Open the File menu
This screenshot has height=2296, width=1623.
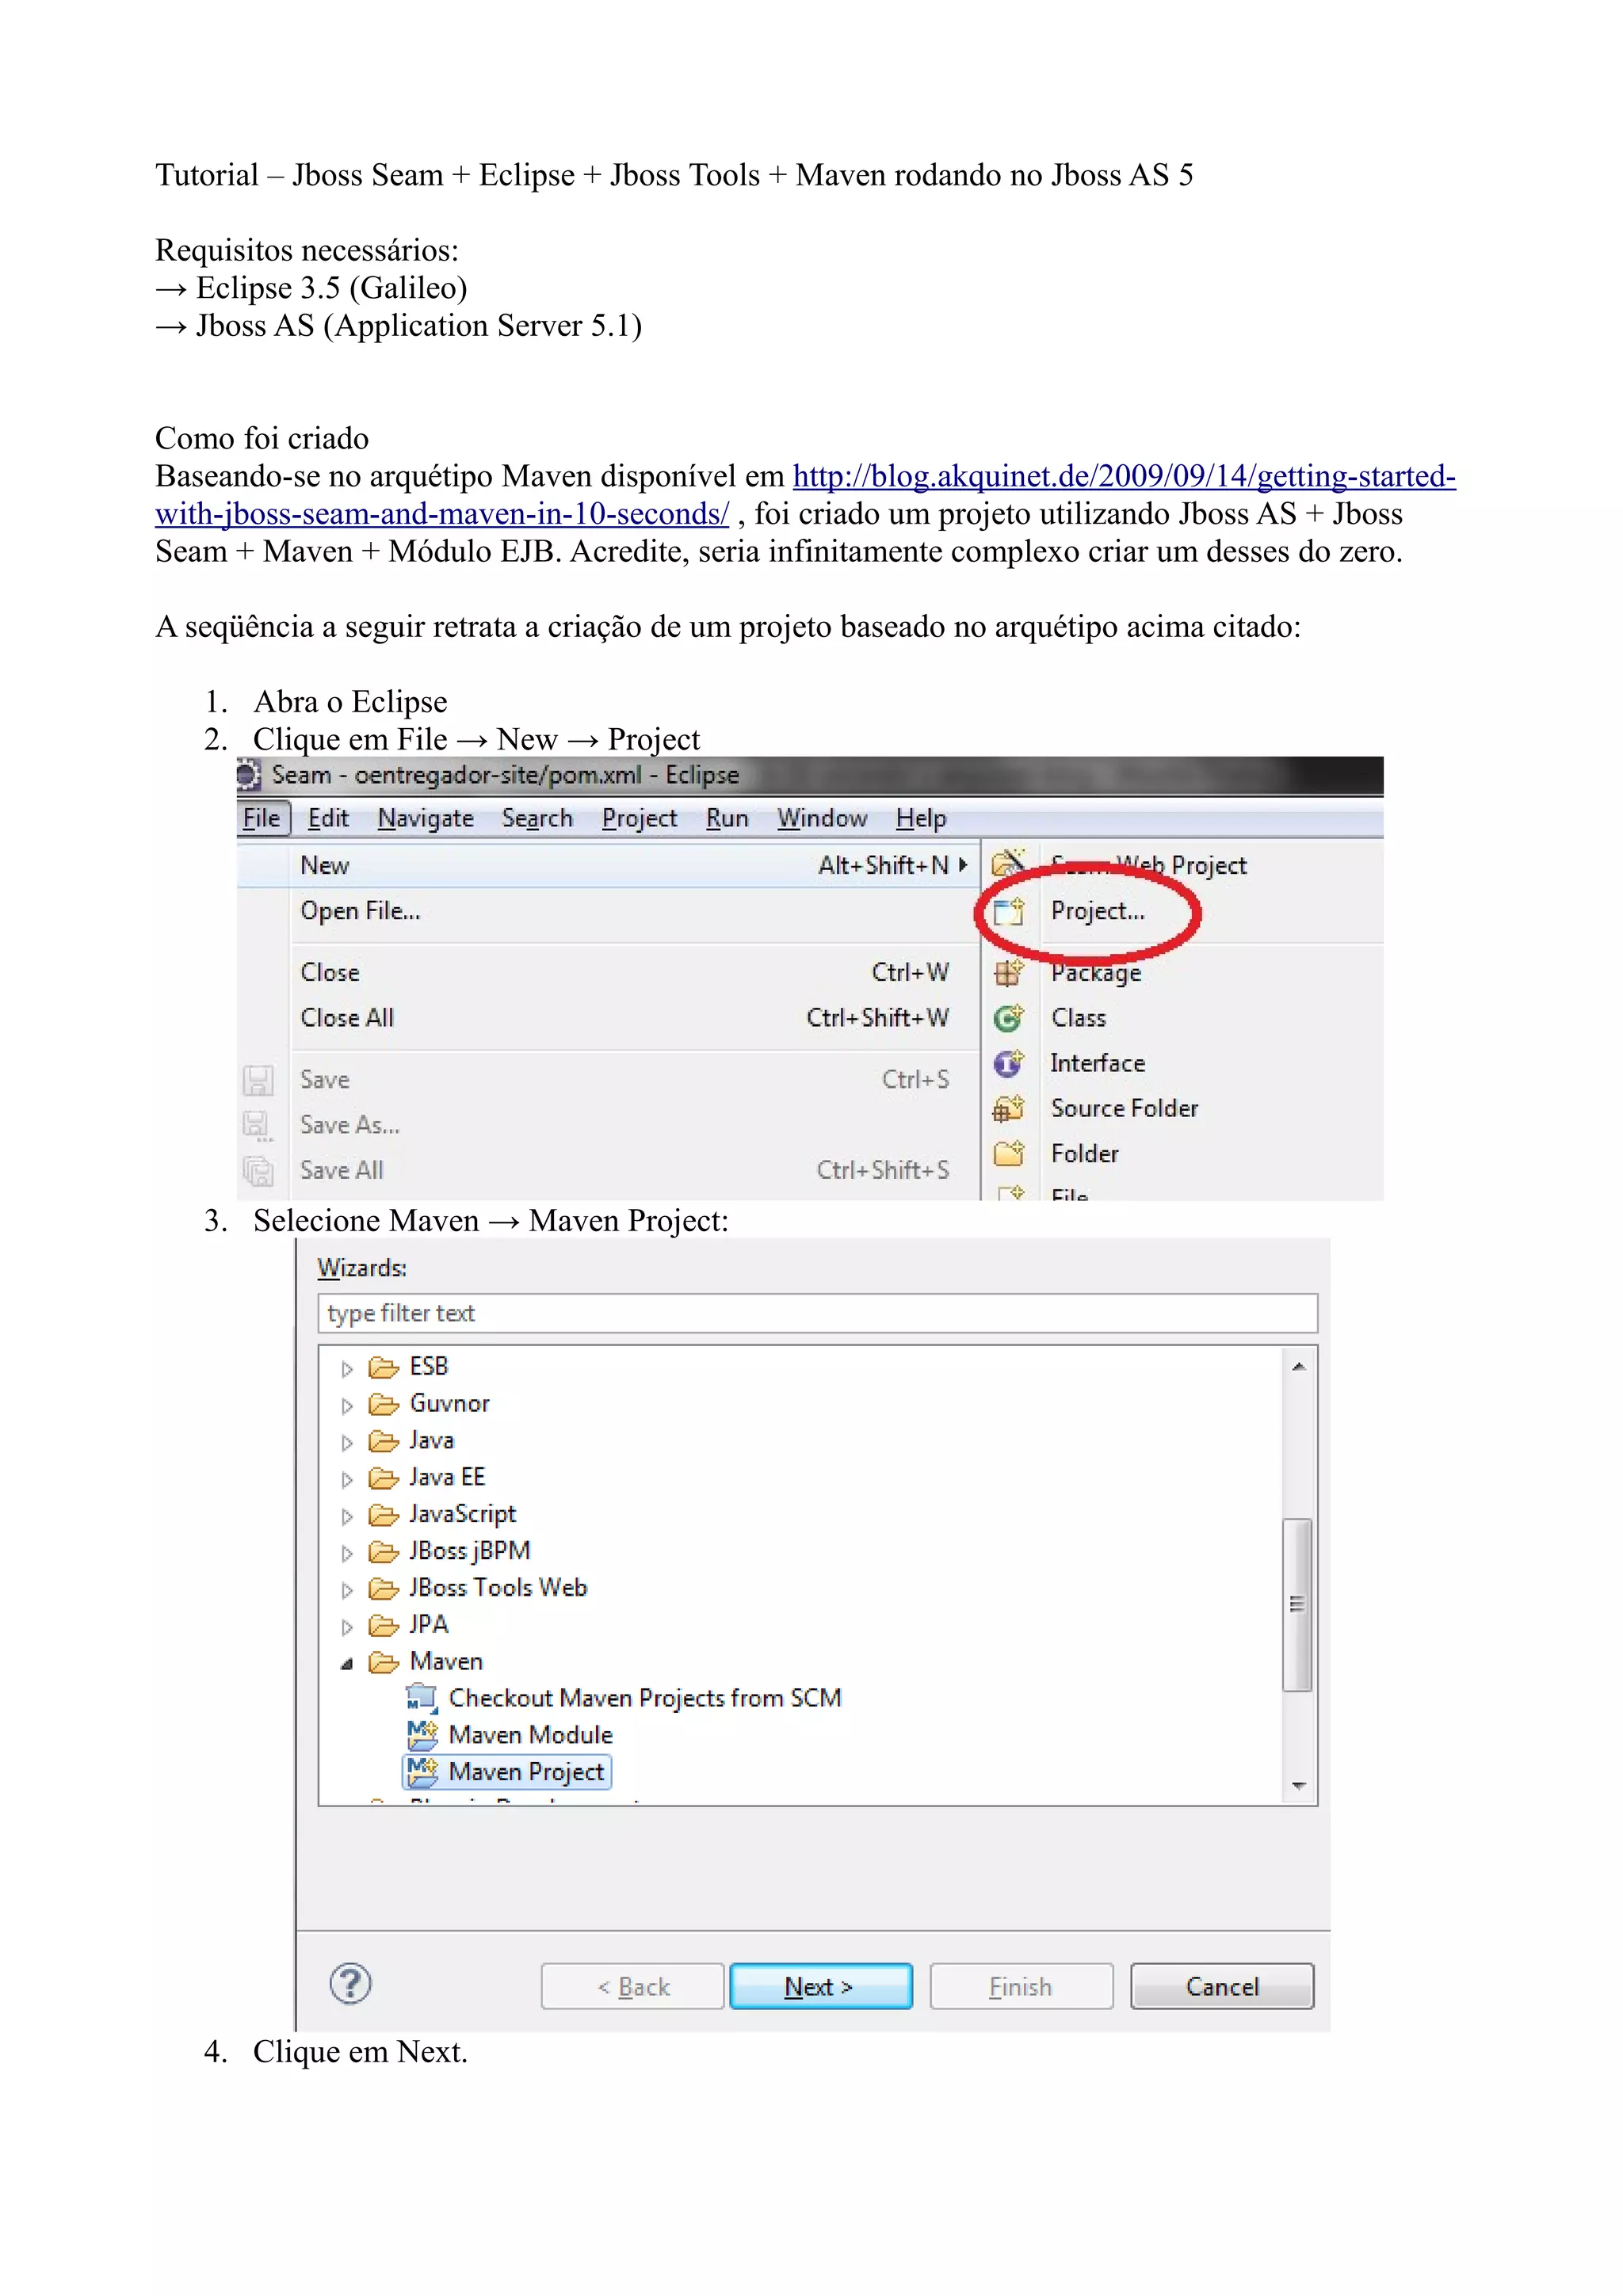pyautogui.click(x=262, y=818)
